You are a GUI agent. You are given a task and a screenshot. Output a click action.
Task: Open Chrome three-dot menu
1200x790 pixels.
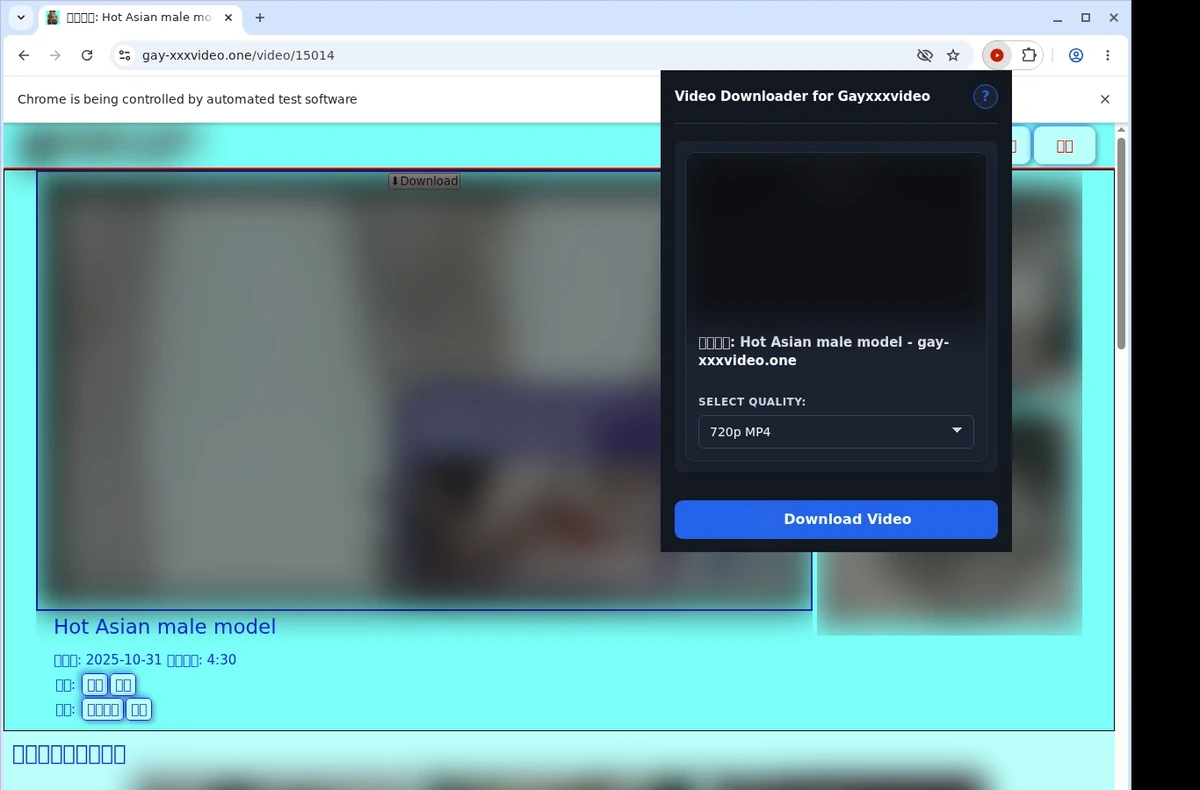point(1108,56)
